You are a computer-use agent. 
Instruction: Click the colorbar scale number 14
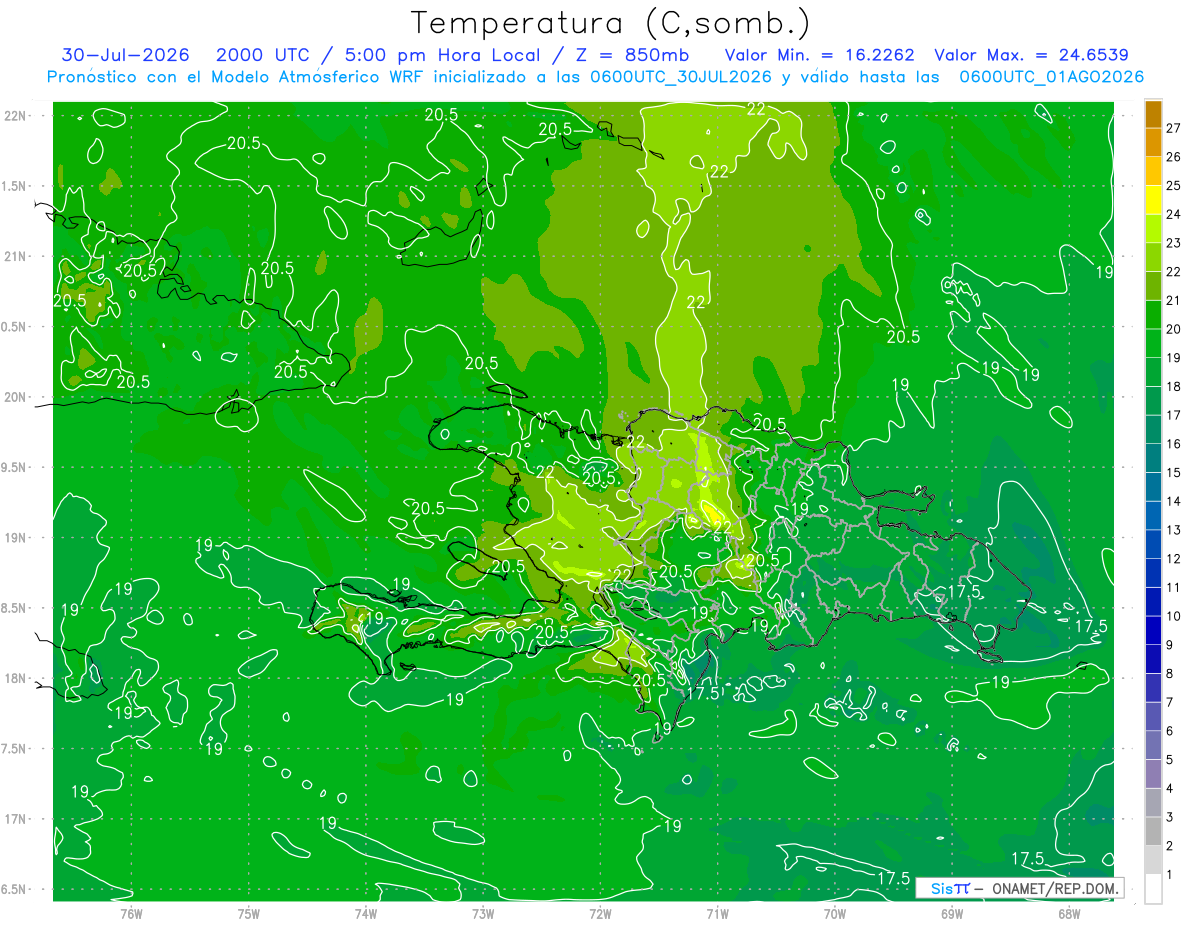click(1173, 501)
